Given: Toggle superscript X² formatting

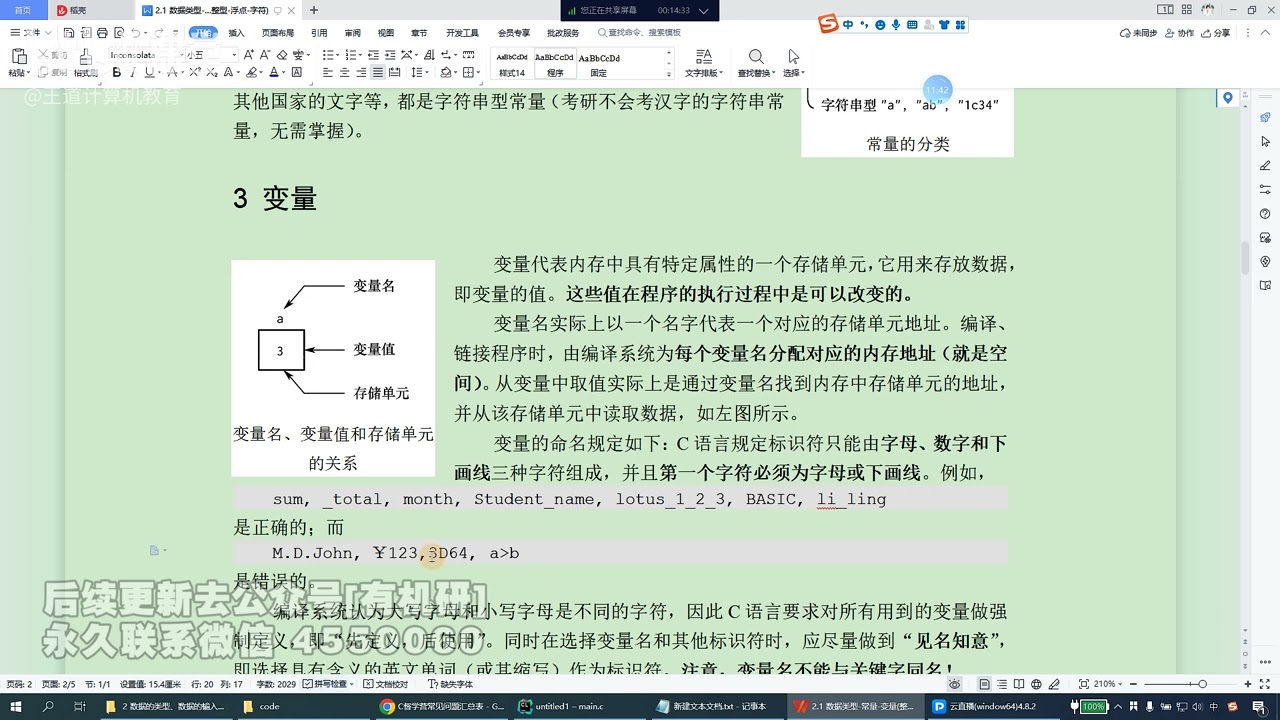Looking at the screenshot, I should point(195,72).
